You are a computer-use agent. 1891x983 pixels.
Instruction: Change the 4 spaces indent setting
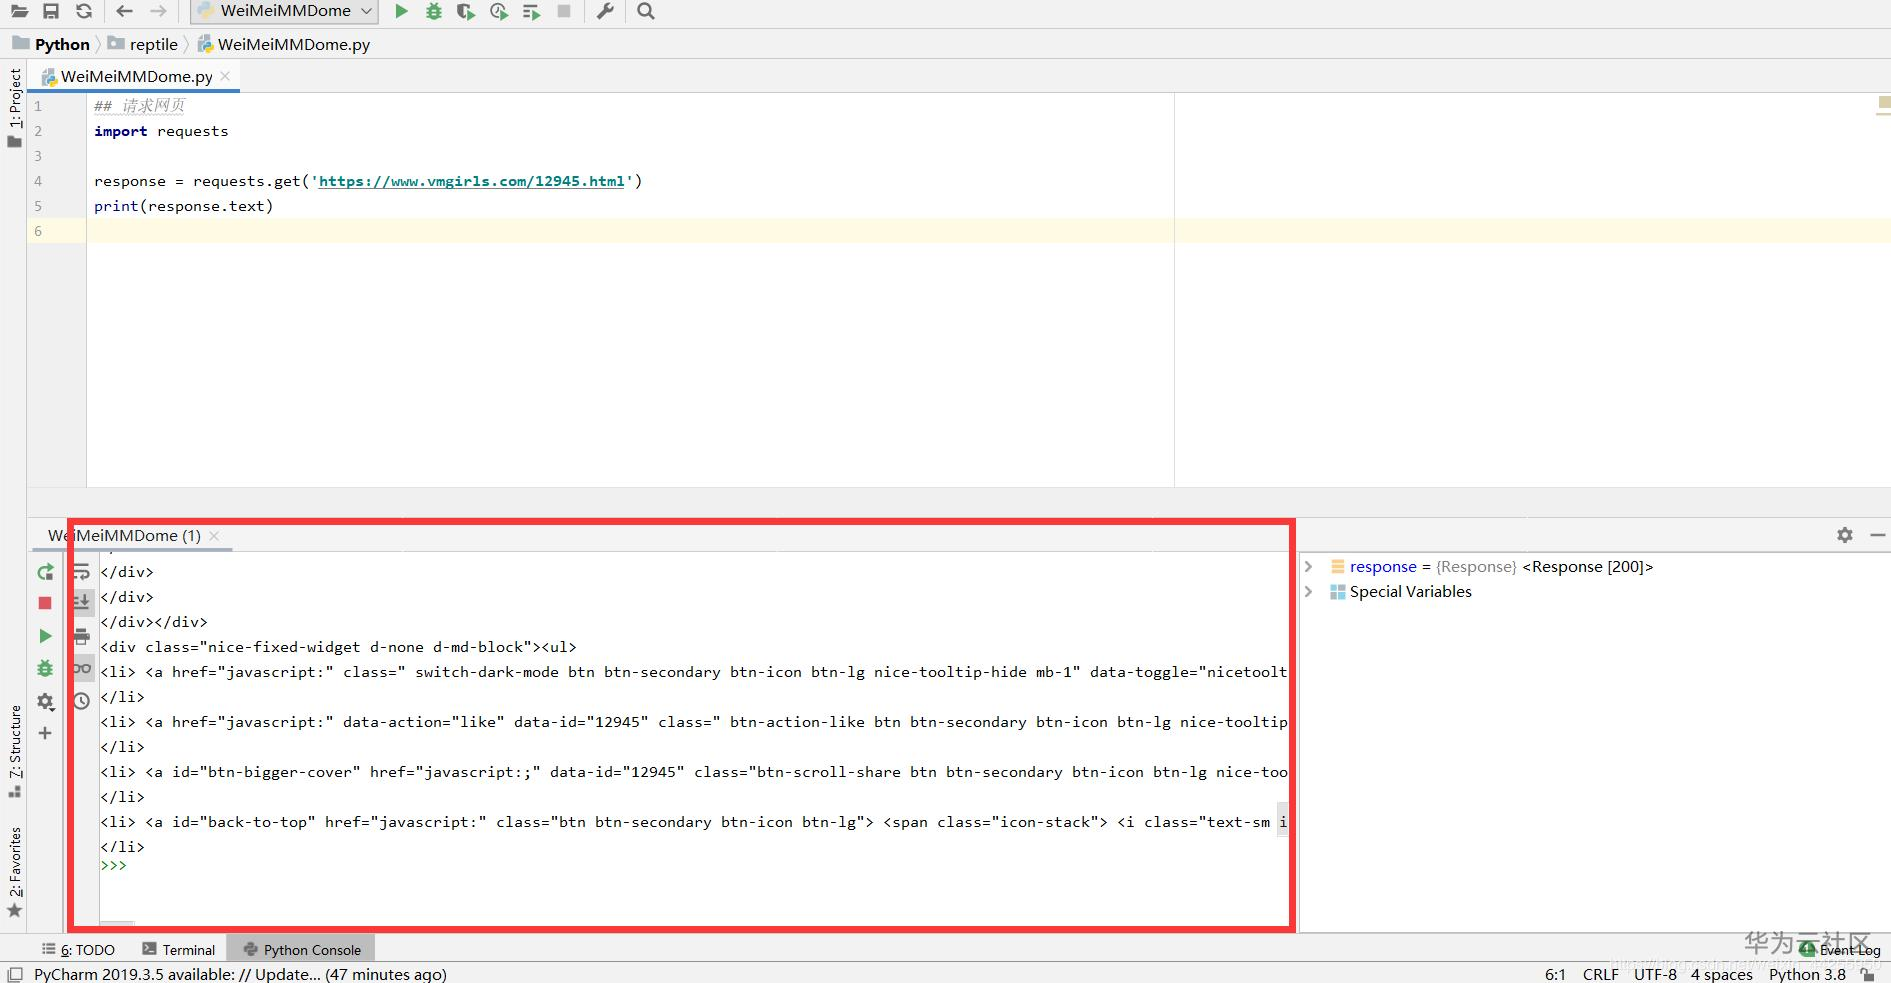1722,974
